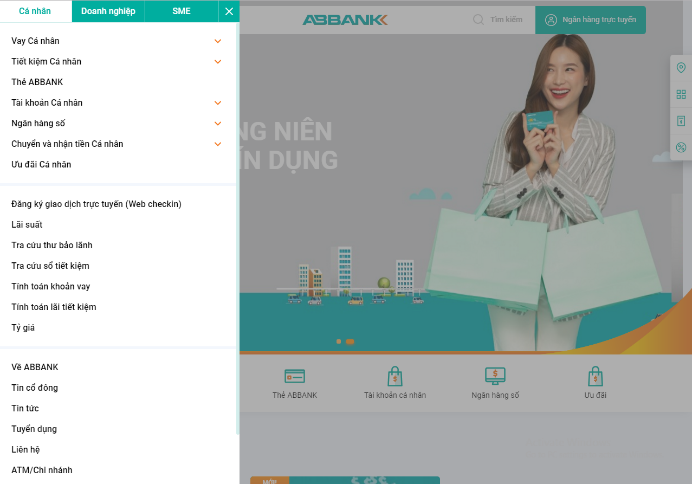Image resolution: width=692 pixels, height=484 pixels.
Task: Click the percent discount icon on right sidebar
Action: pos(681,147)
